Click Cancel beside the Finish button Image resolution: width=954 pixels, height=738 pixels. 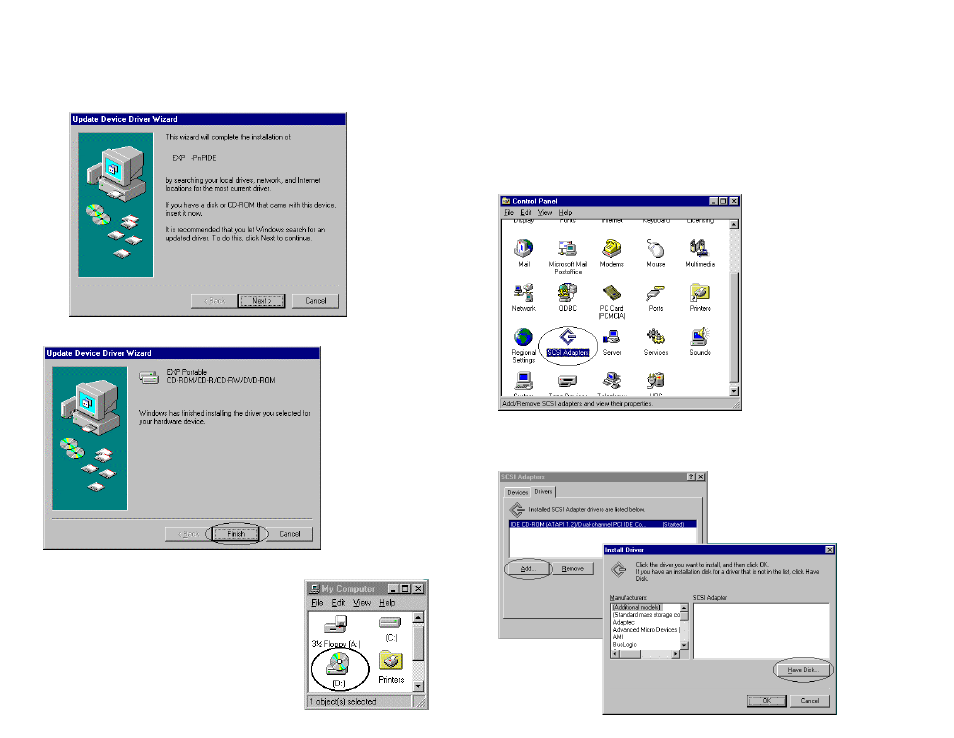tap(290, 534)
